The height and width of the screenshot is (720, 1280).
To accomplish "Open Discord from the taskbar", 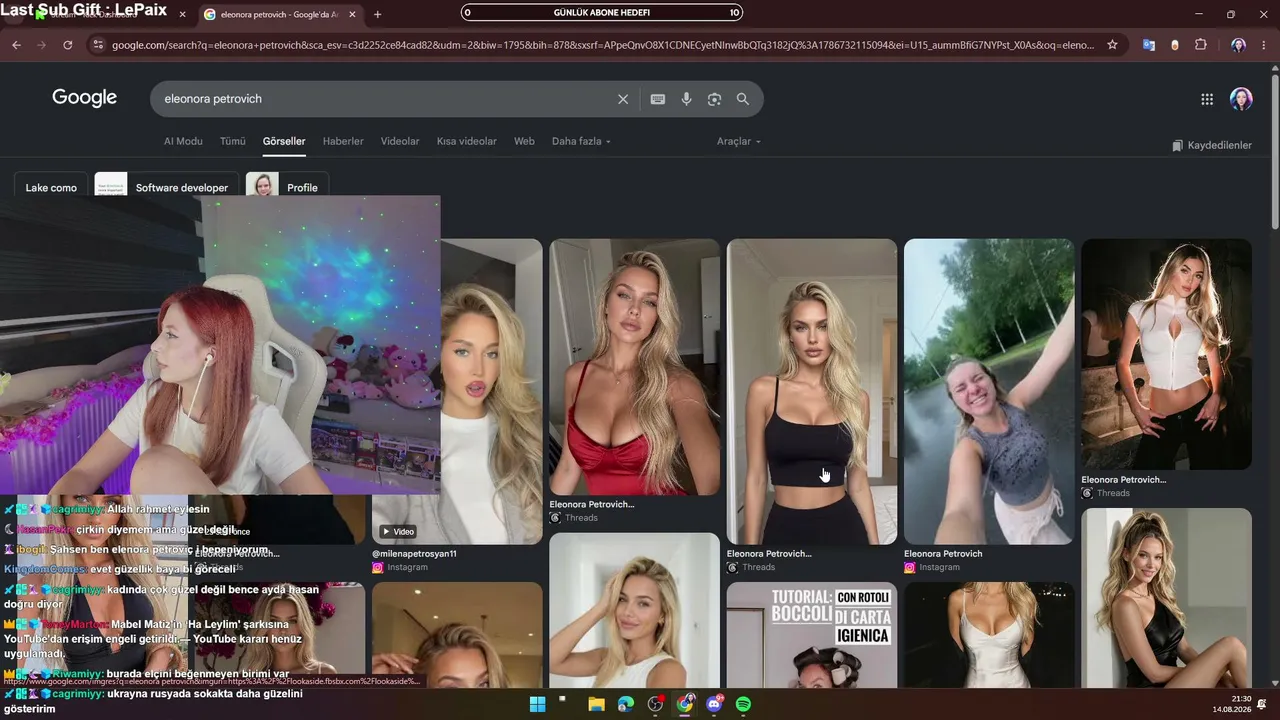I will click(714, 704).
